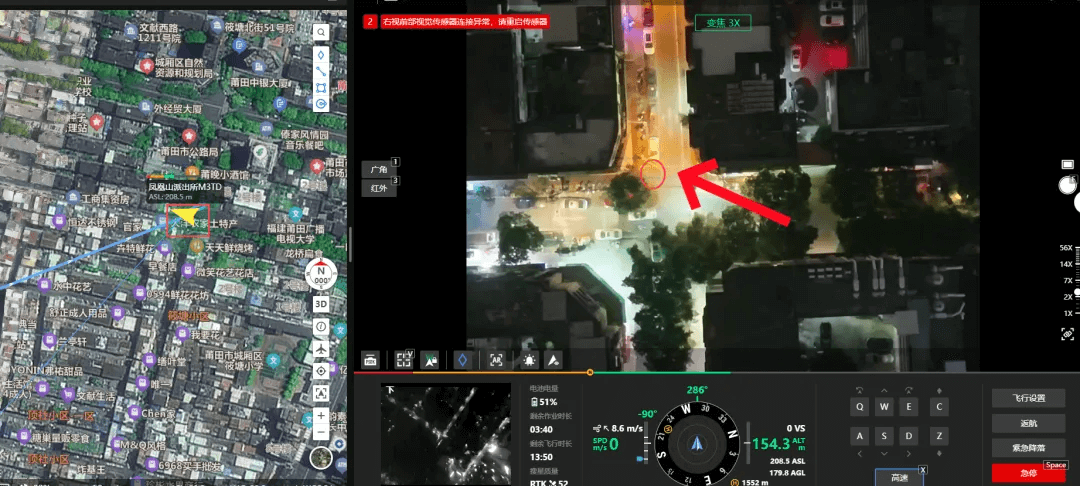Set zoom level to 7X
1080x486 pixels.
(x=1068, y=280)
